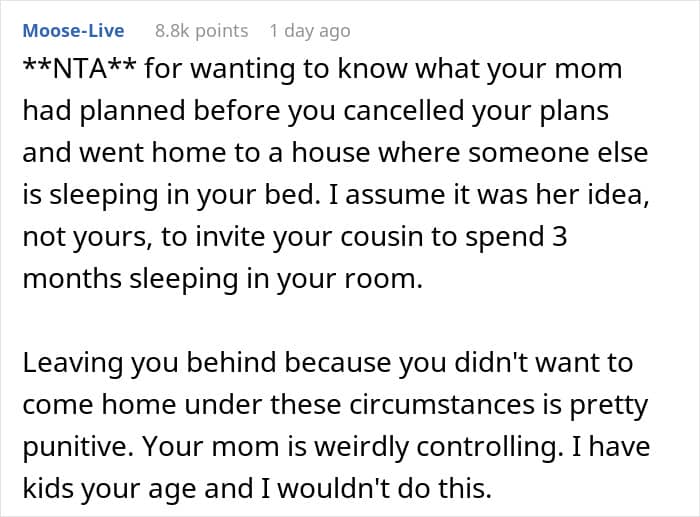Click the word "cancelled" in first paragraph

click(x=404, y=111)
